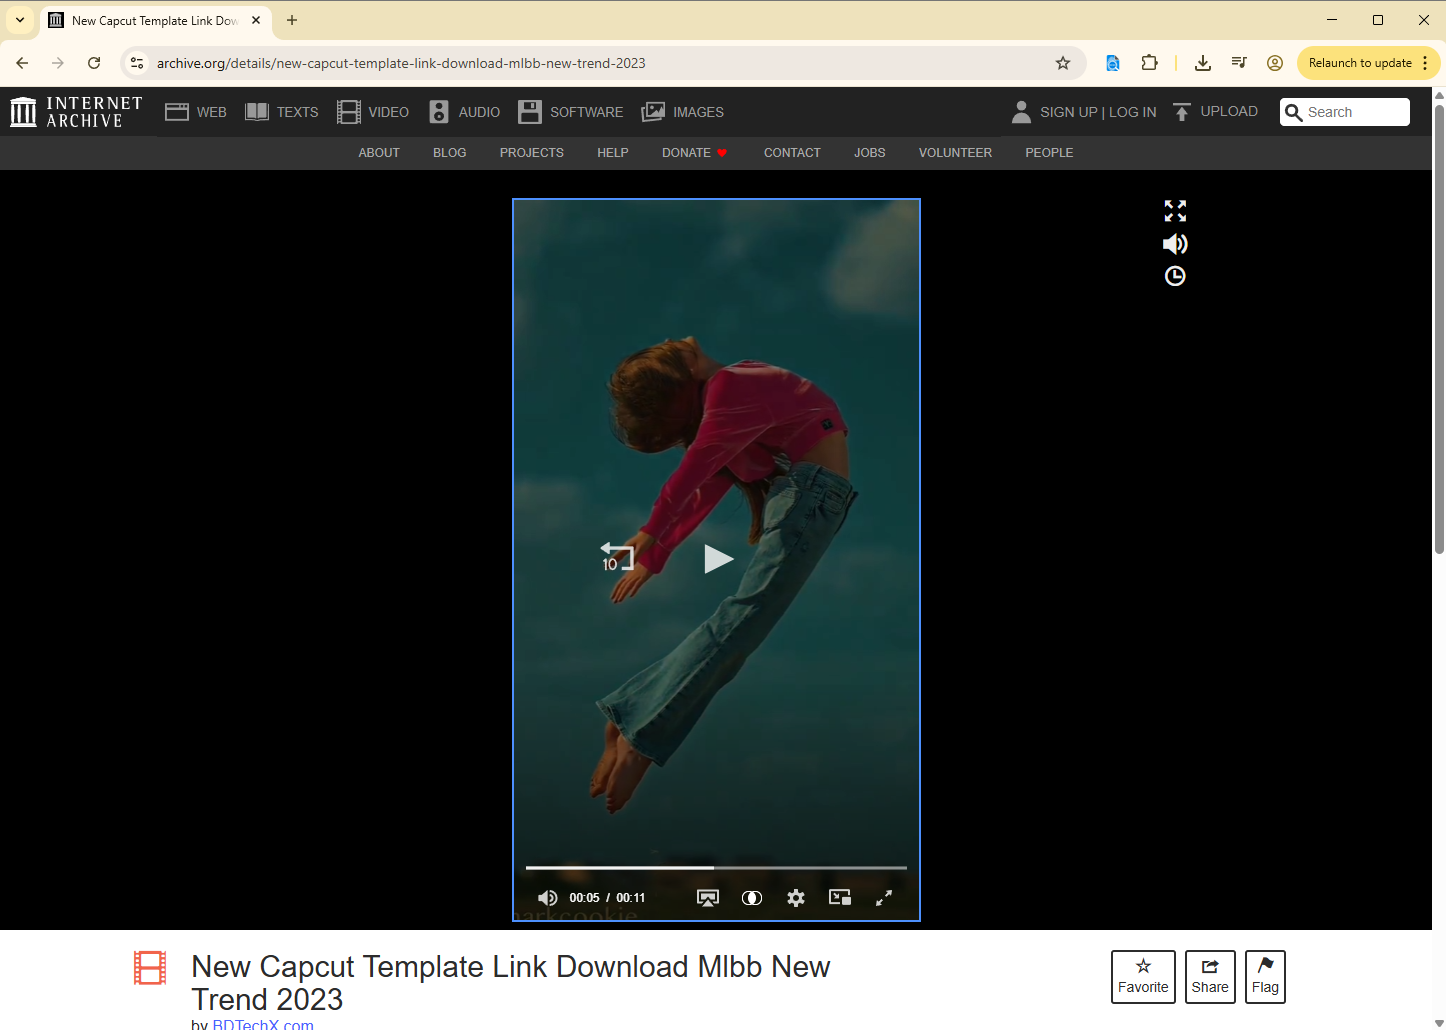Share this archive item
This screenshot has height=1030, width=1446.
(1210, 977)
